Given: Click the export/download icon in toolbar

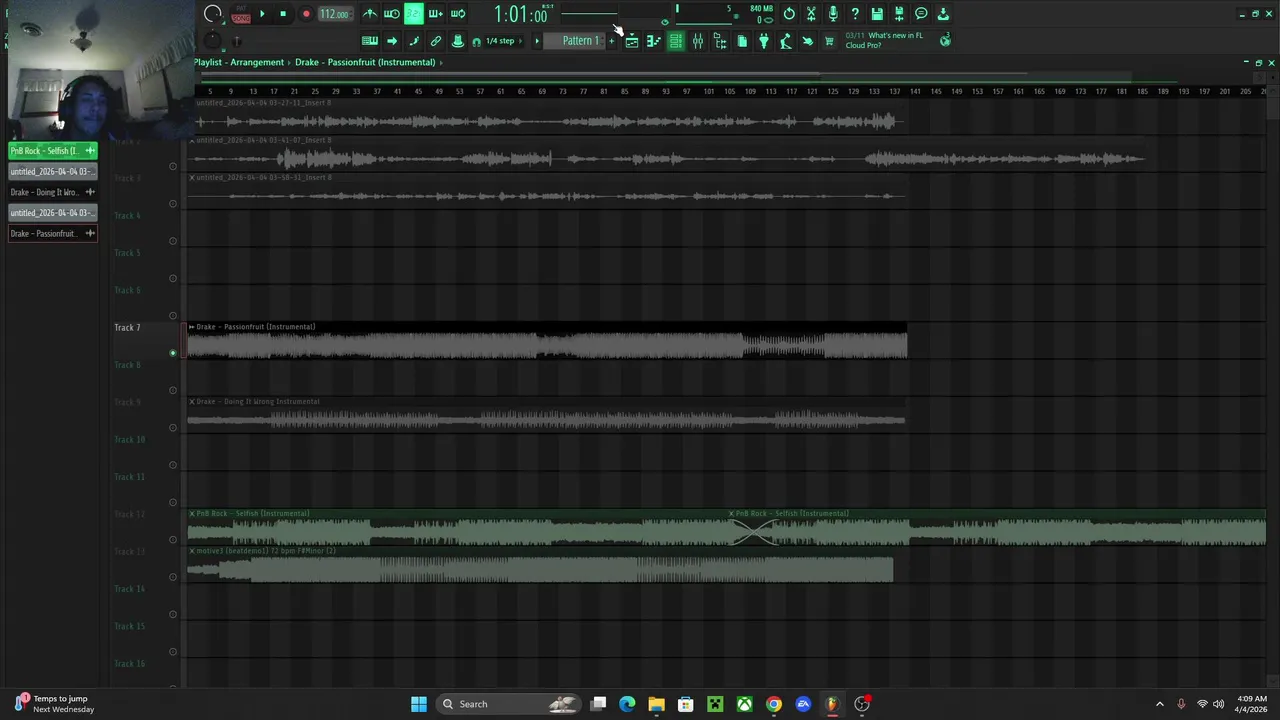Looking at the screenshot, I should tap(943, 14).
